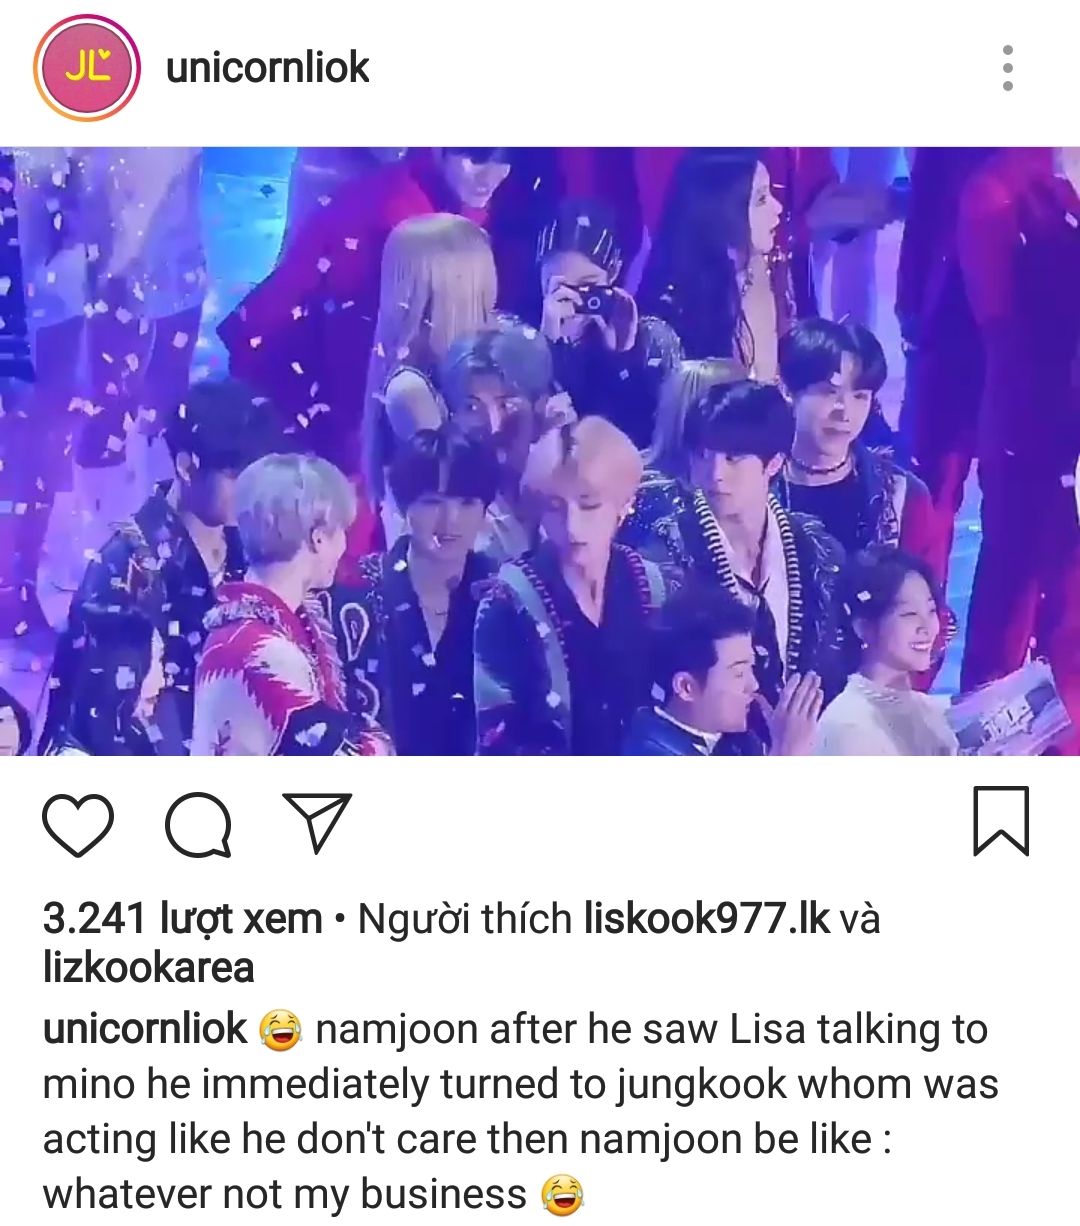The image size is (1080, 1226).
Task: View story from the JL profile avatar
Action: click(x=86, y=68)
